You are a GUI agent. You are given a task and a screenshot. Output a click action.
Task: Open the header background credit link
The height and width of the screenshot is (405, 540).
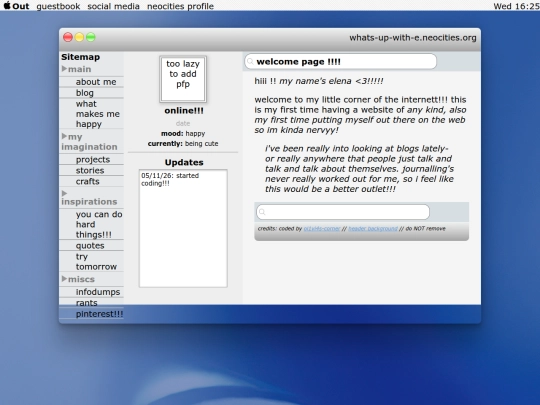tap(373, 229)
